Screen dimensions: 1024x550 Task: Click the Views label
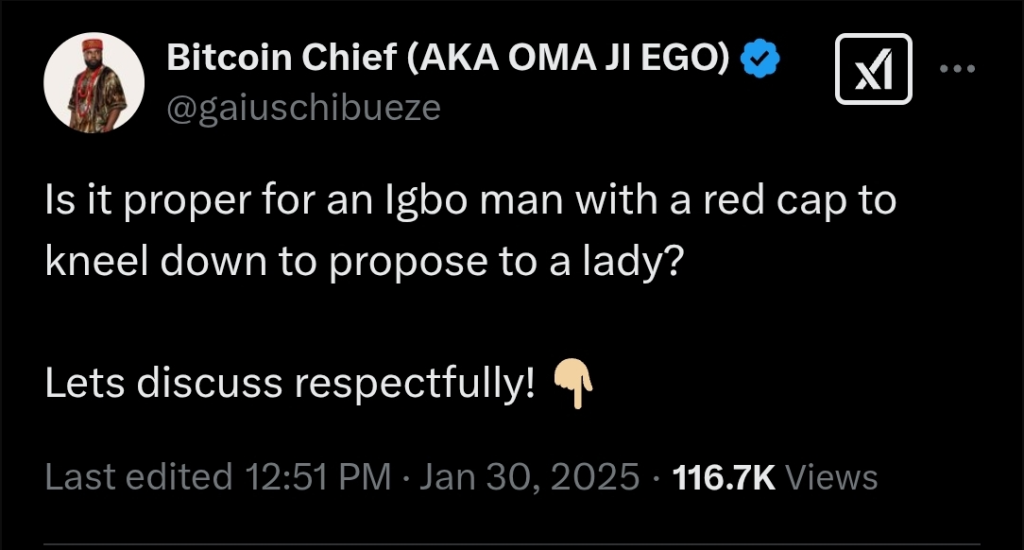[832, 477]
